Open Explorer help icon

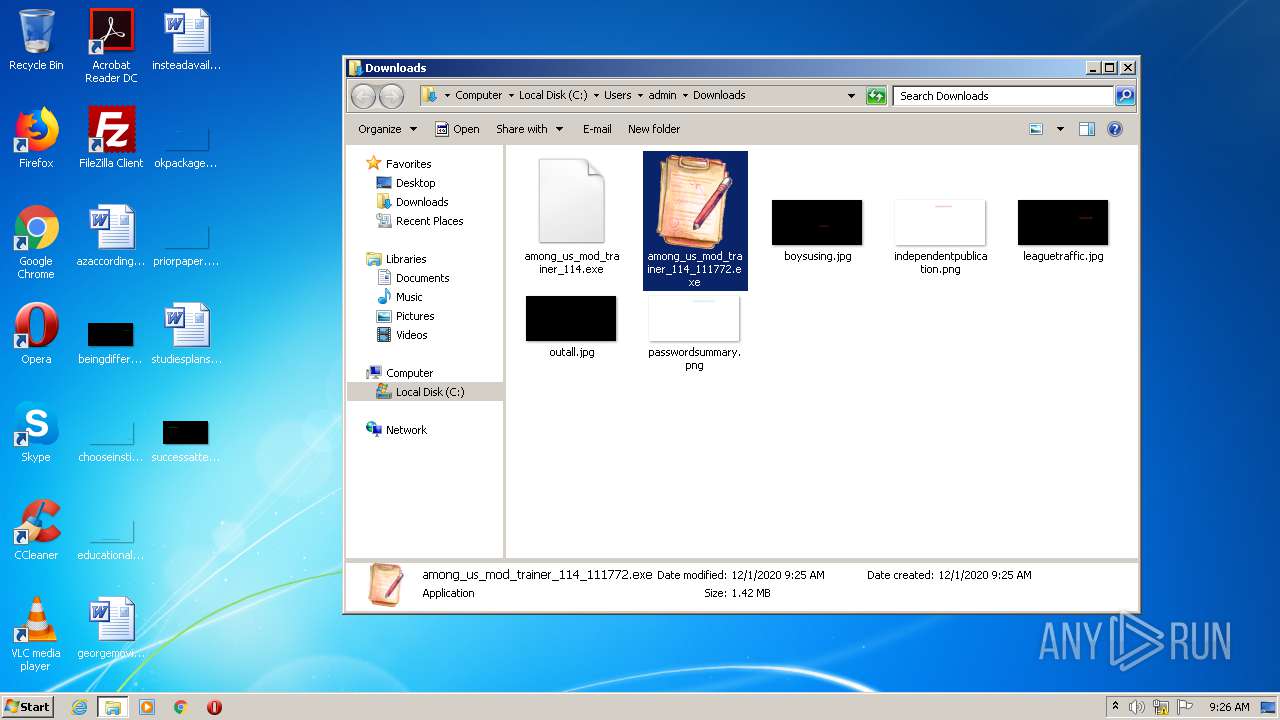pyautogui.click(x=1115, y=129)
